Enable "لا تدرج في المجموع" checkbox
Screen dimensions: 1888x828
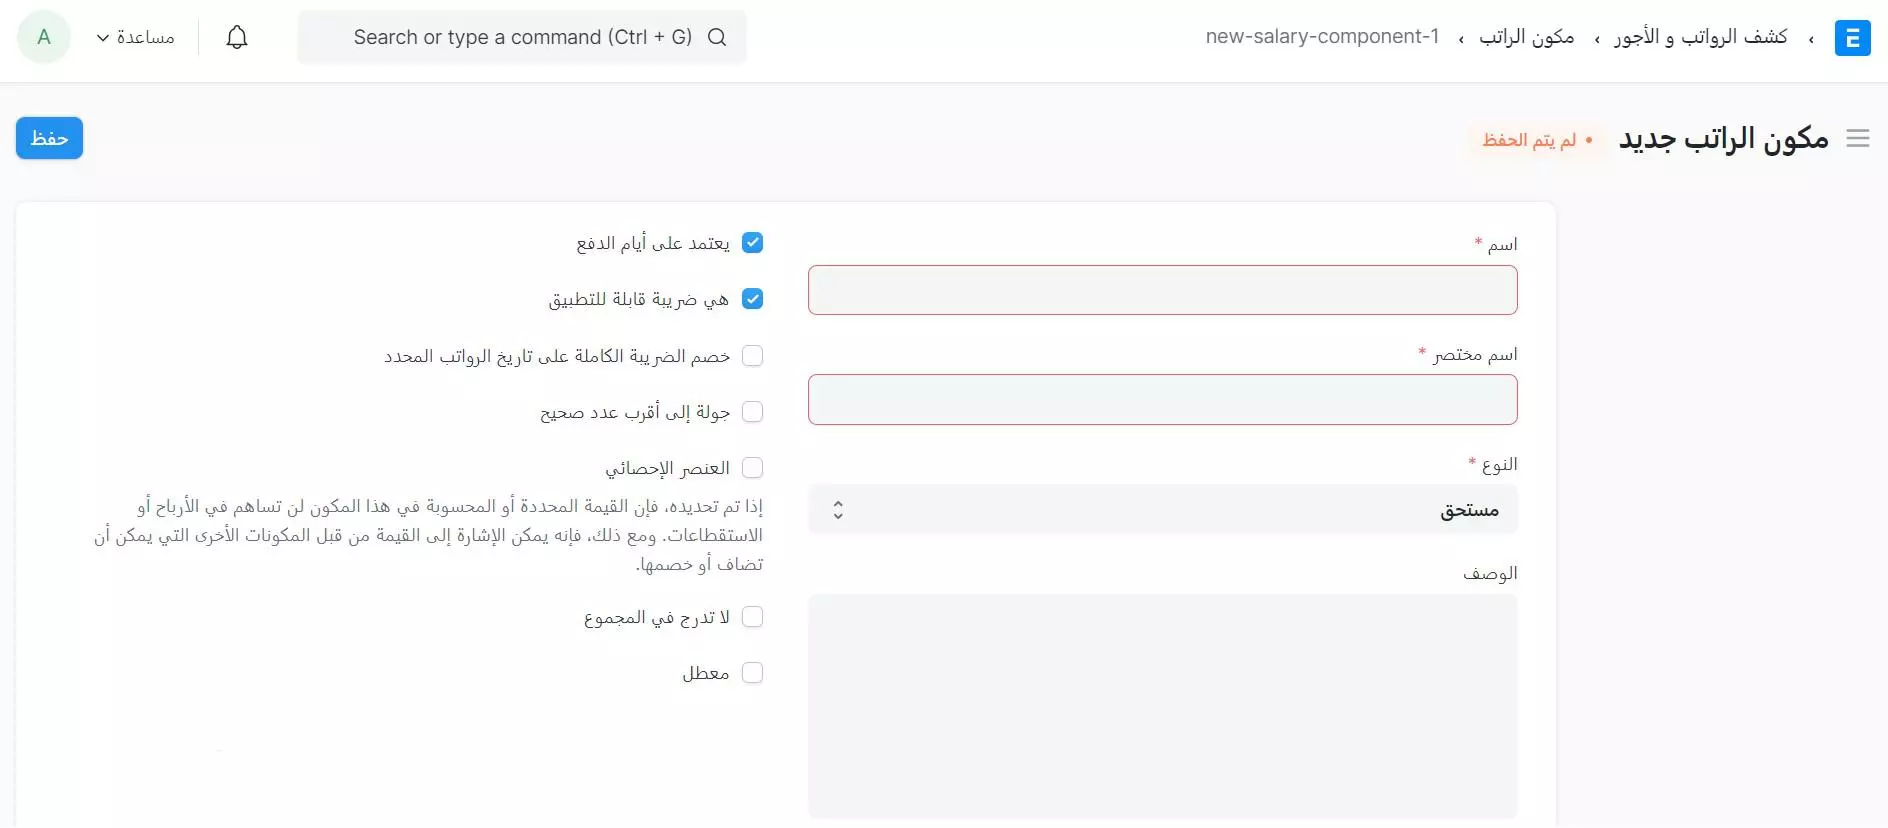[x=753, y=617]
